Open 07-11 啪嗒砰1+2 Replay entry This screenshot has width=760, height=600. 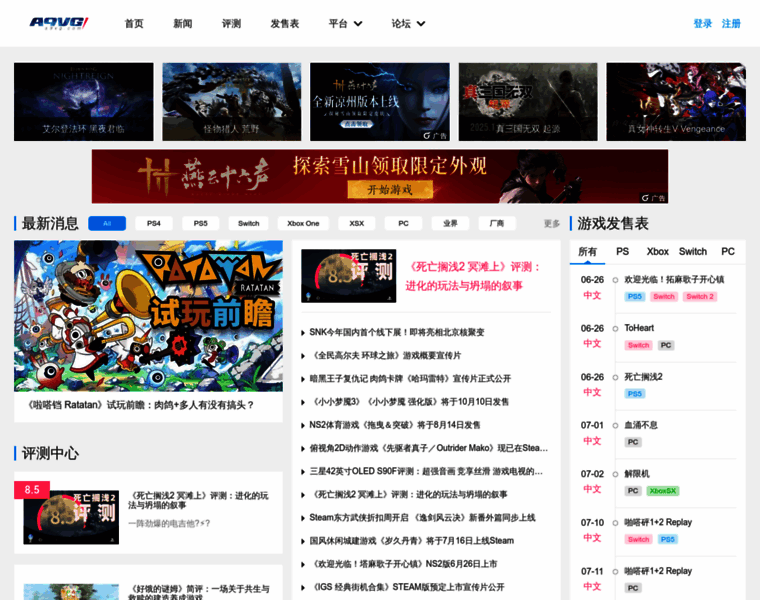(x=658, y=571)
